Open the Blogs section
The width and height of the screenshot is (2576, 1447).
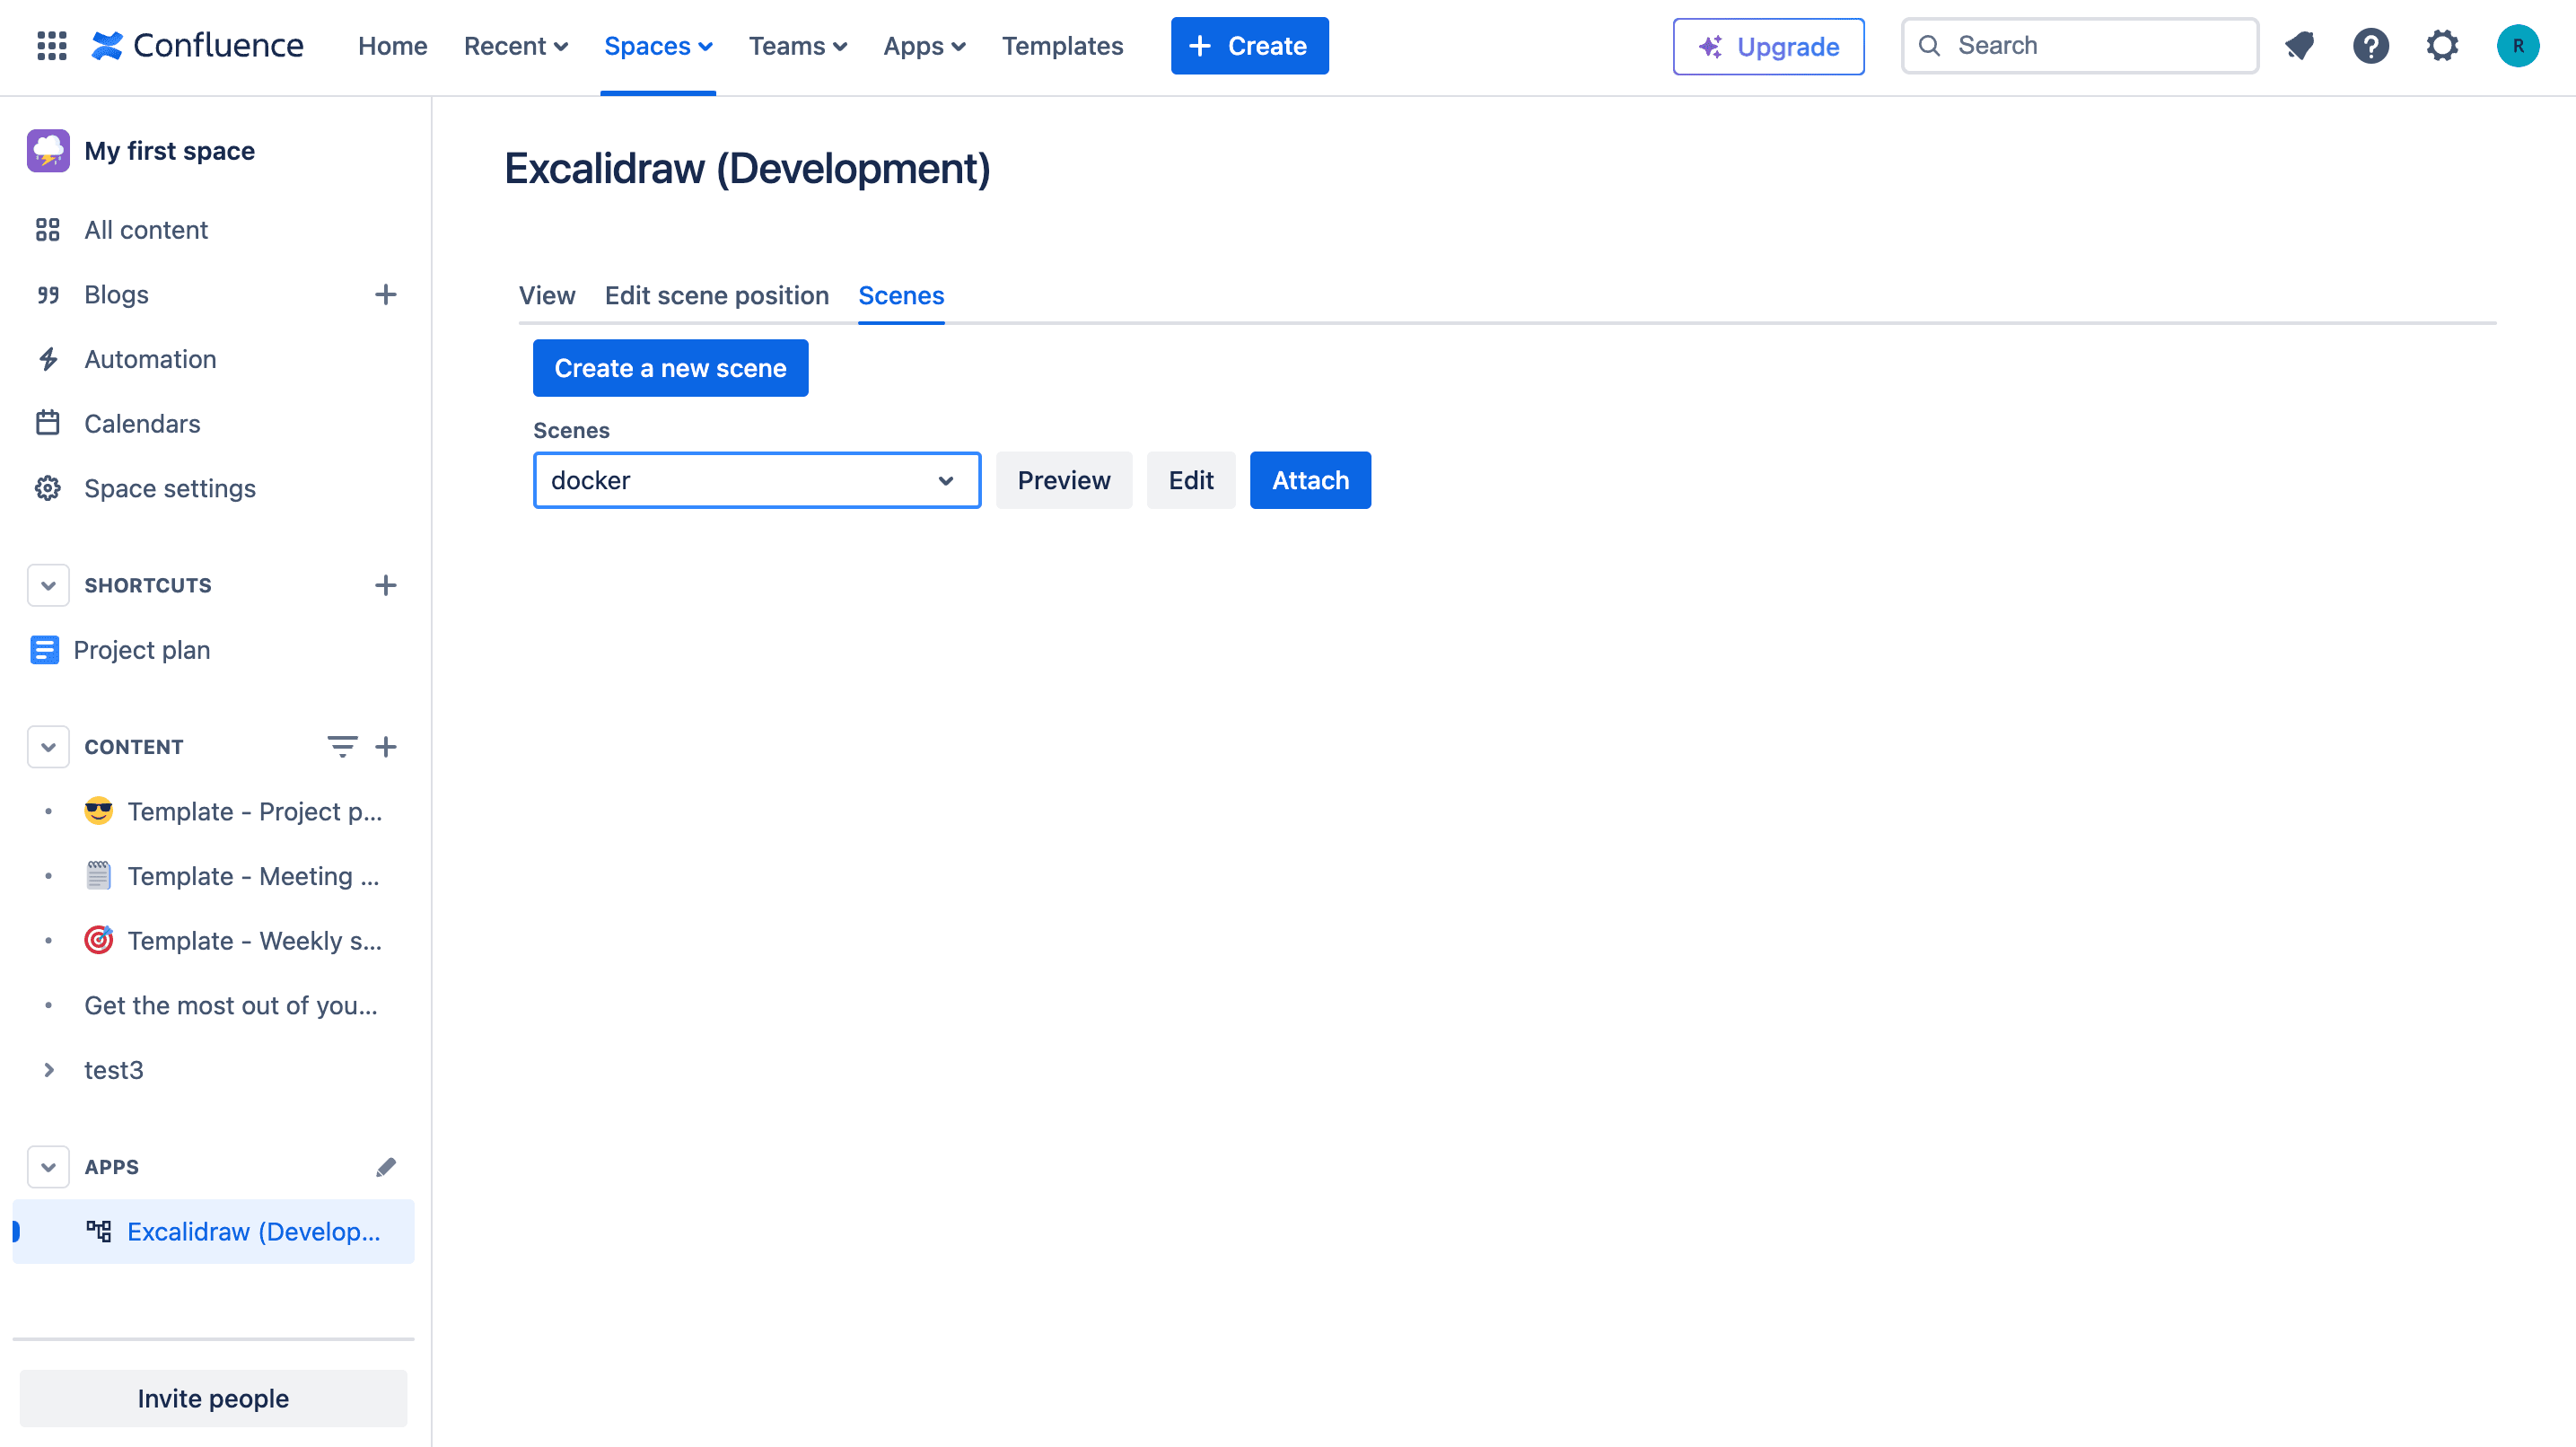click(116, 295)
